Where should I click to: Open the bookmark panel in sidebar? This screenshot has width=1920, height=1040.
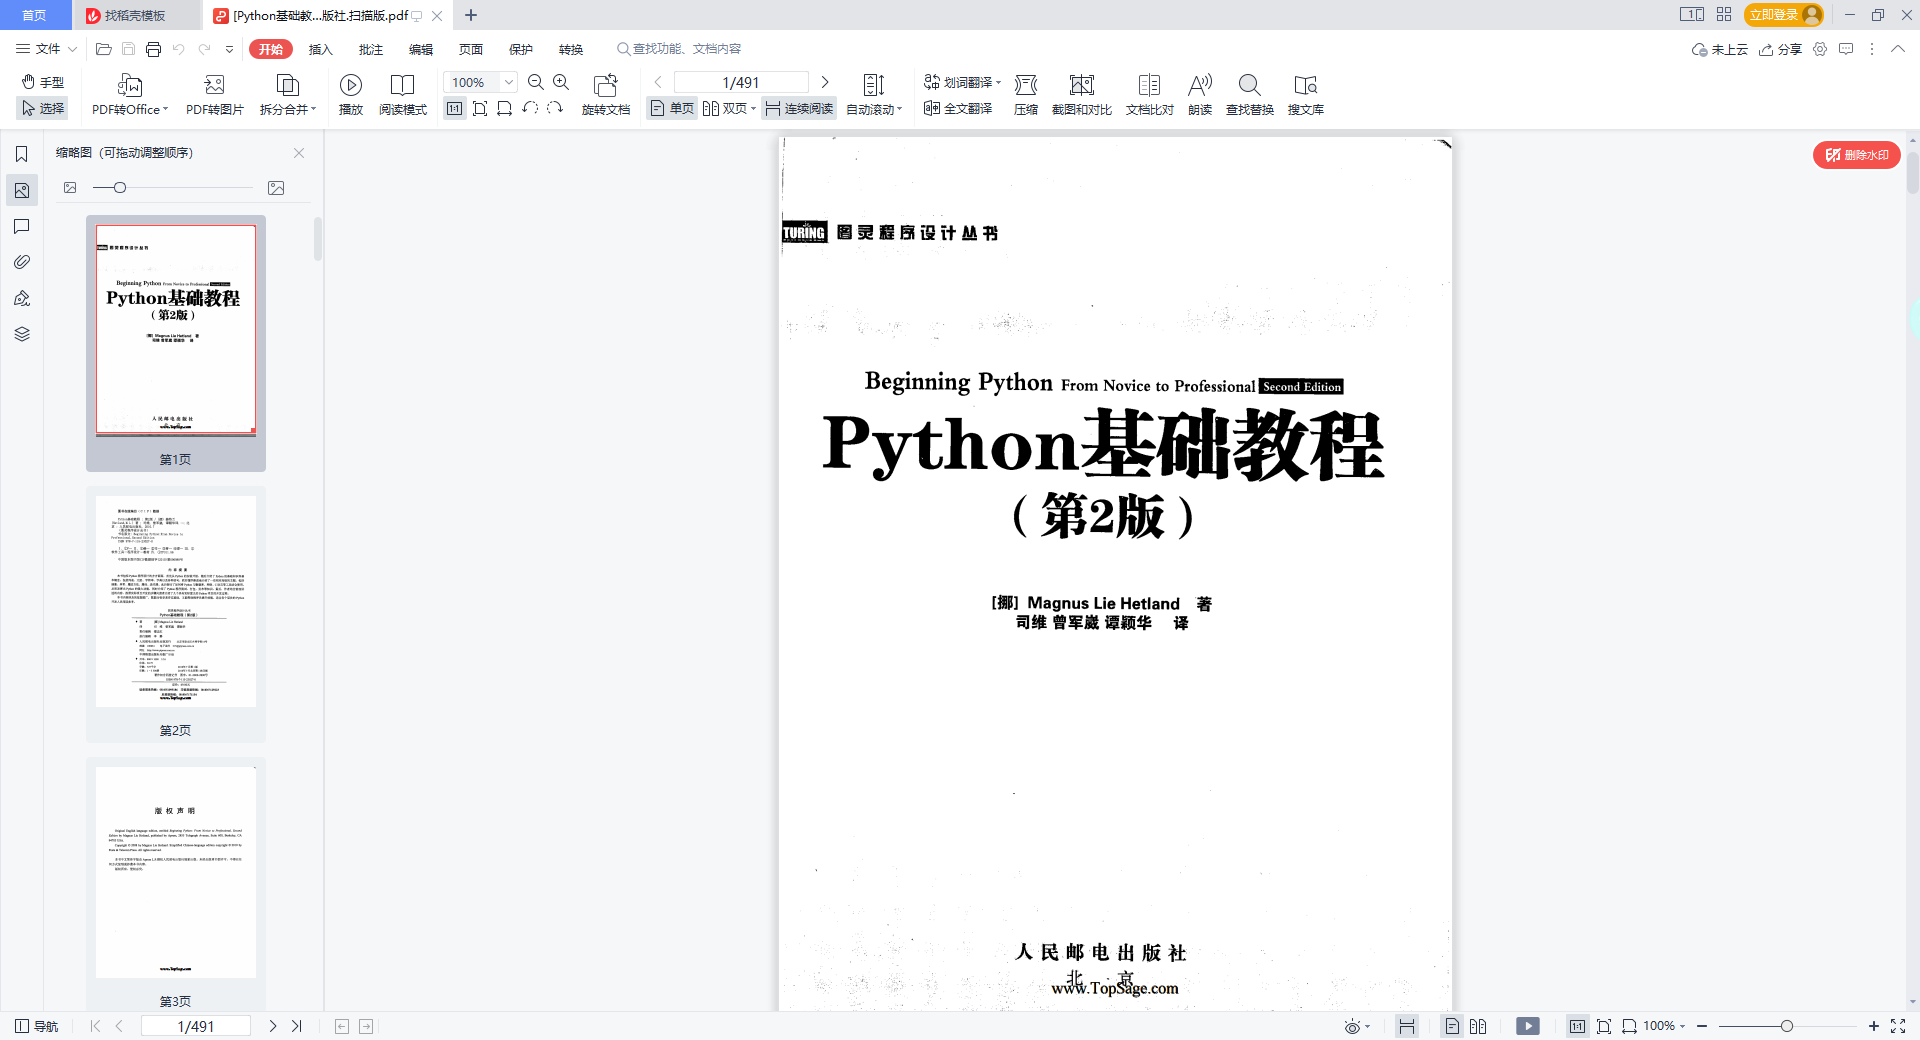coord(21,154)
